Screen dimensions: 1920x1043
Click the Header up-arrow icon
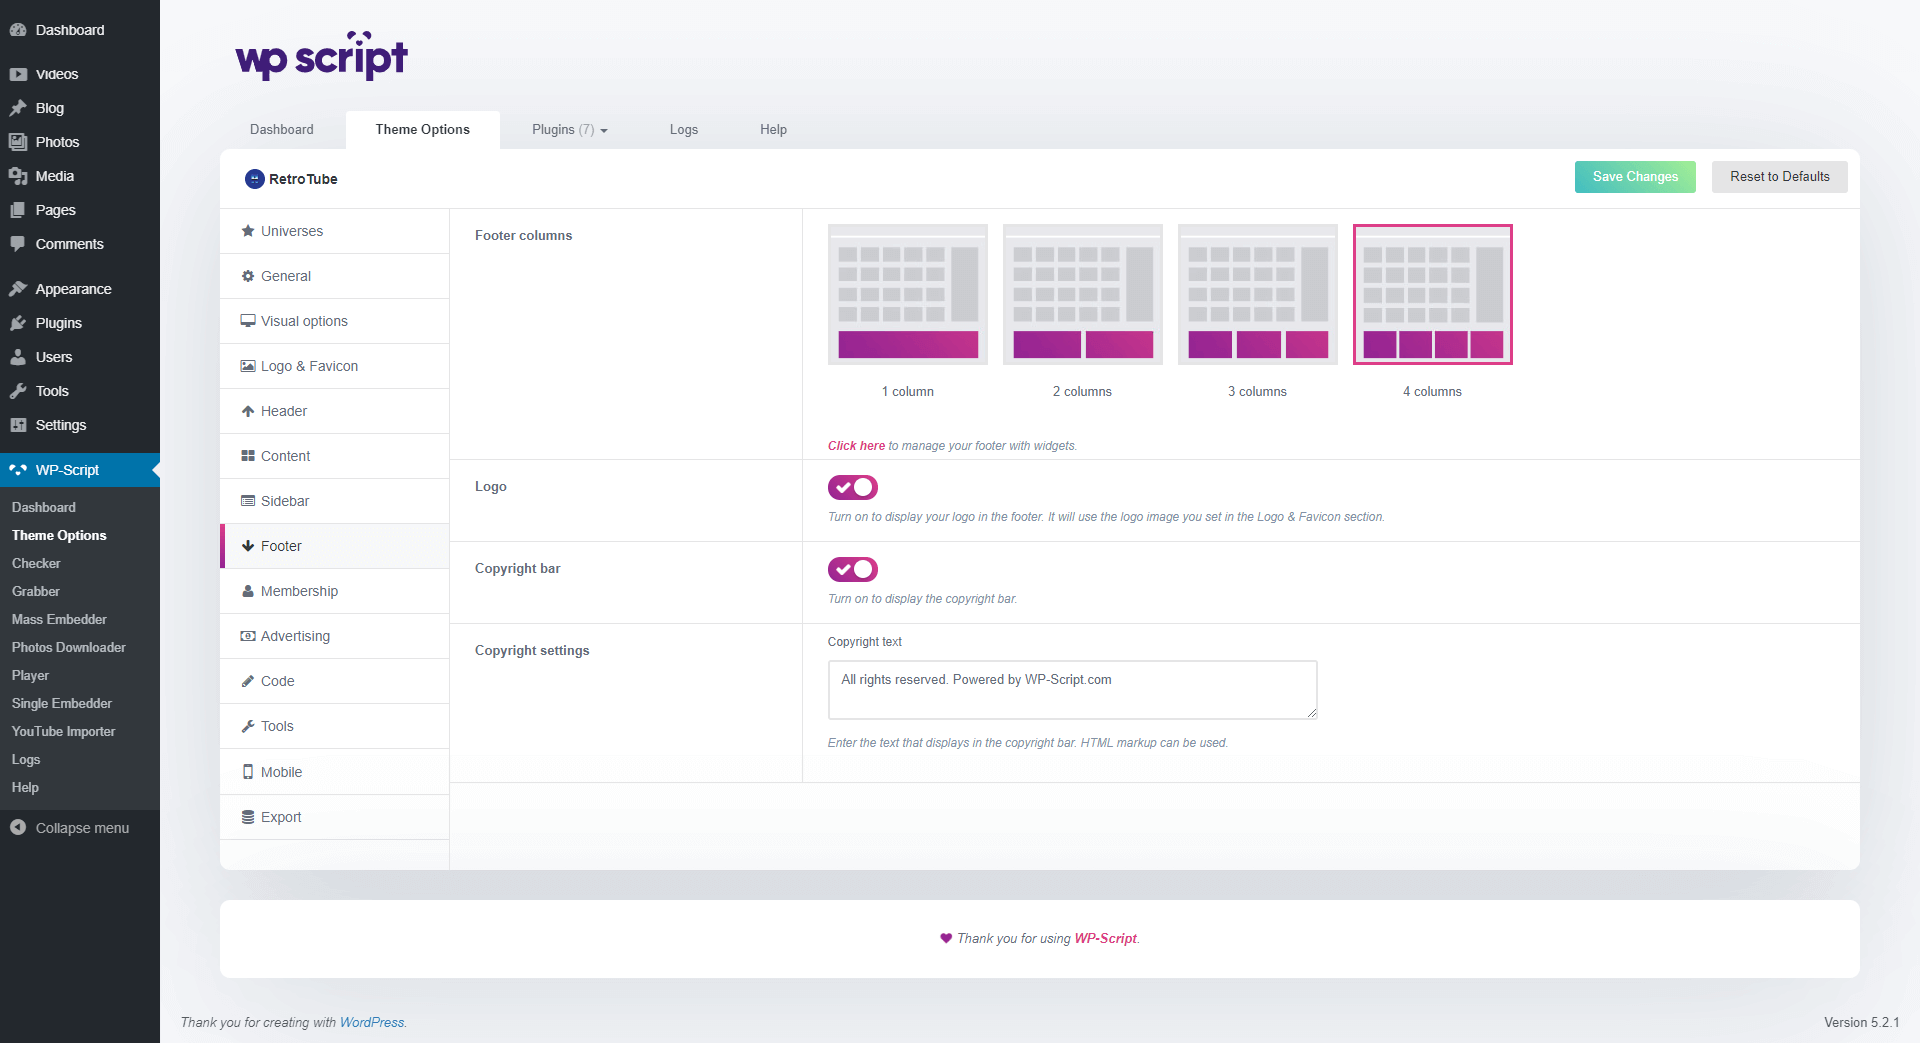point(248,411)
